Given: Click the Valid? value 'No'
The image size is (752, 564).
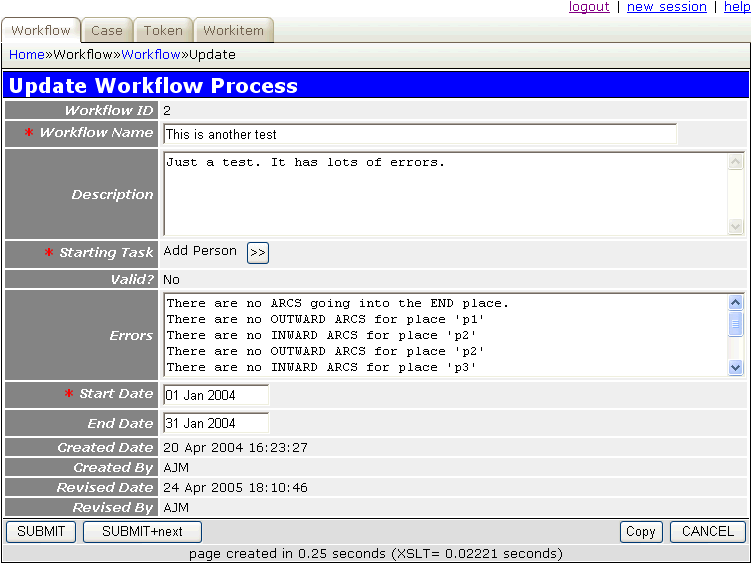Looking at the screenshot, I should coord(171,280).
